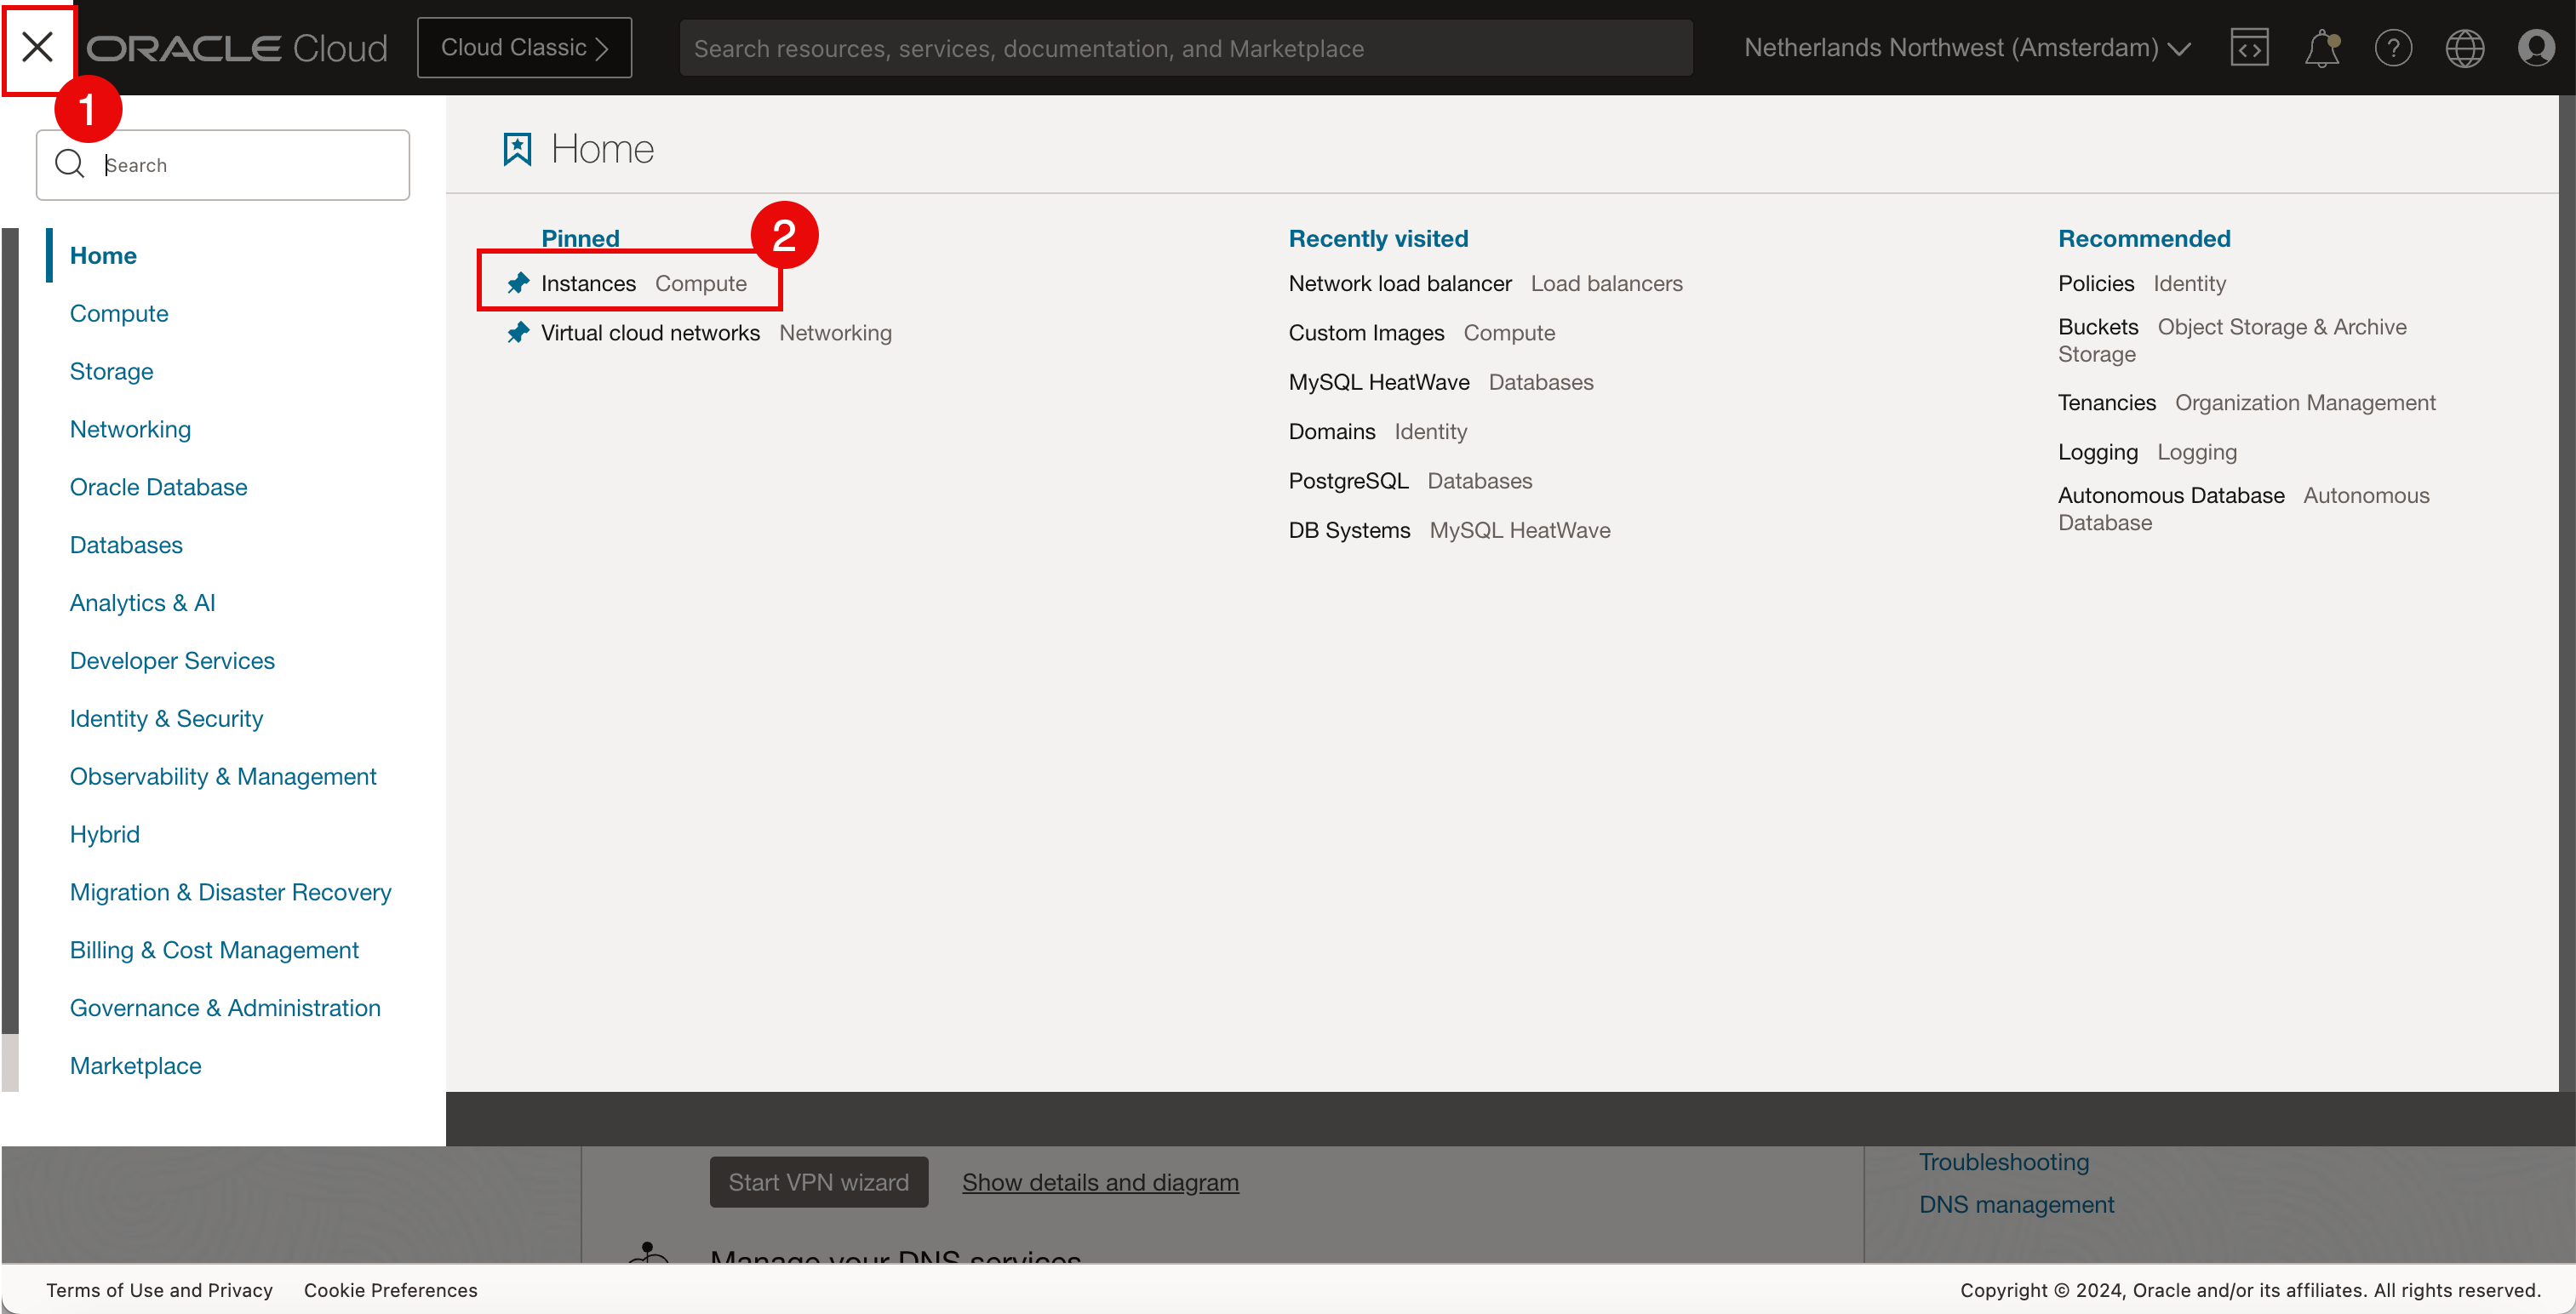Image resolution: width=2576 pixels, height=1314 pixels.
Task: Select Billing & Cost Management category
Action: click(x=214, y=951)
